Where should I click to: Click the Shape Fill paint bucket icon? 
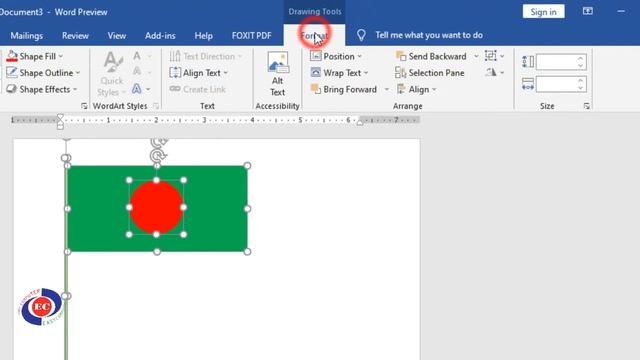click(12, 56)
